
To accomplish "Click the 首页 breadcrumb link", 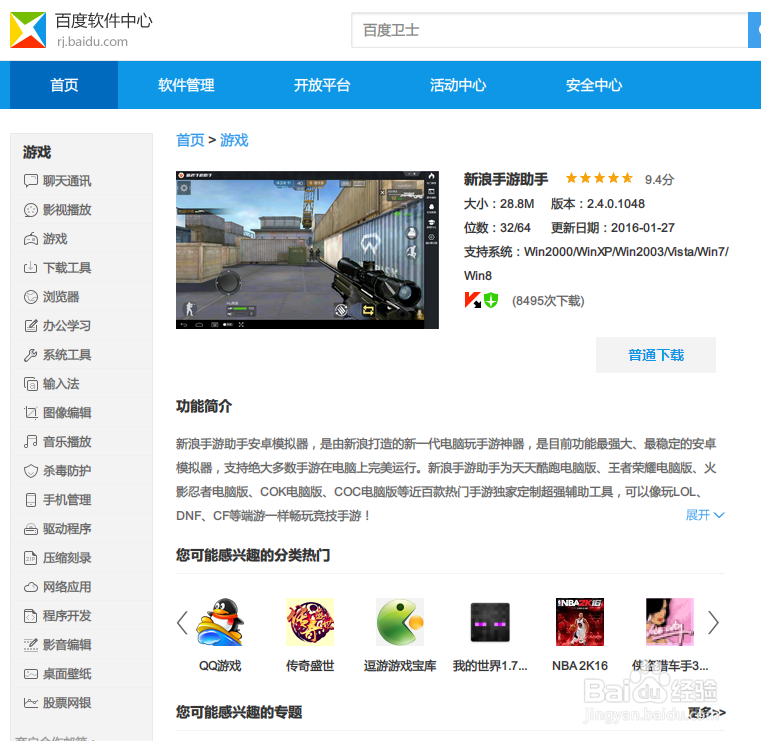I will pyautogui.click(x=190, y=140).
